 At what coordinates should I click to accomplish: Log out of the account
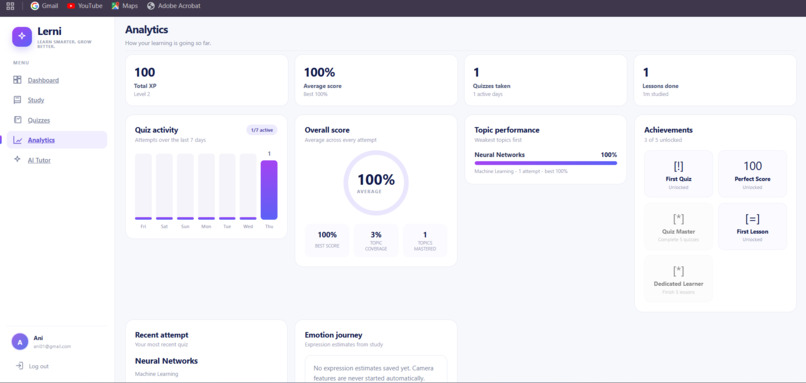pos(39,366)
